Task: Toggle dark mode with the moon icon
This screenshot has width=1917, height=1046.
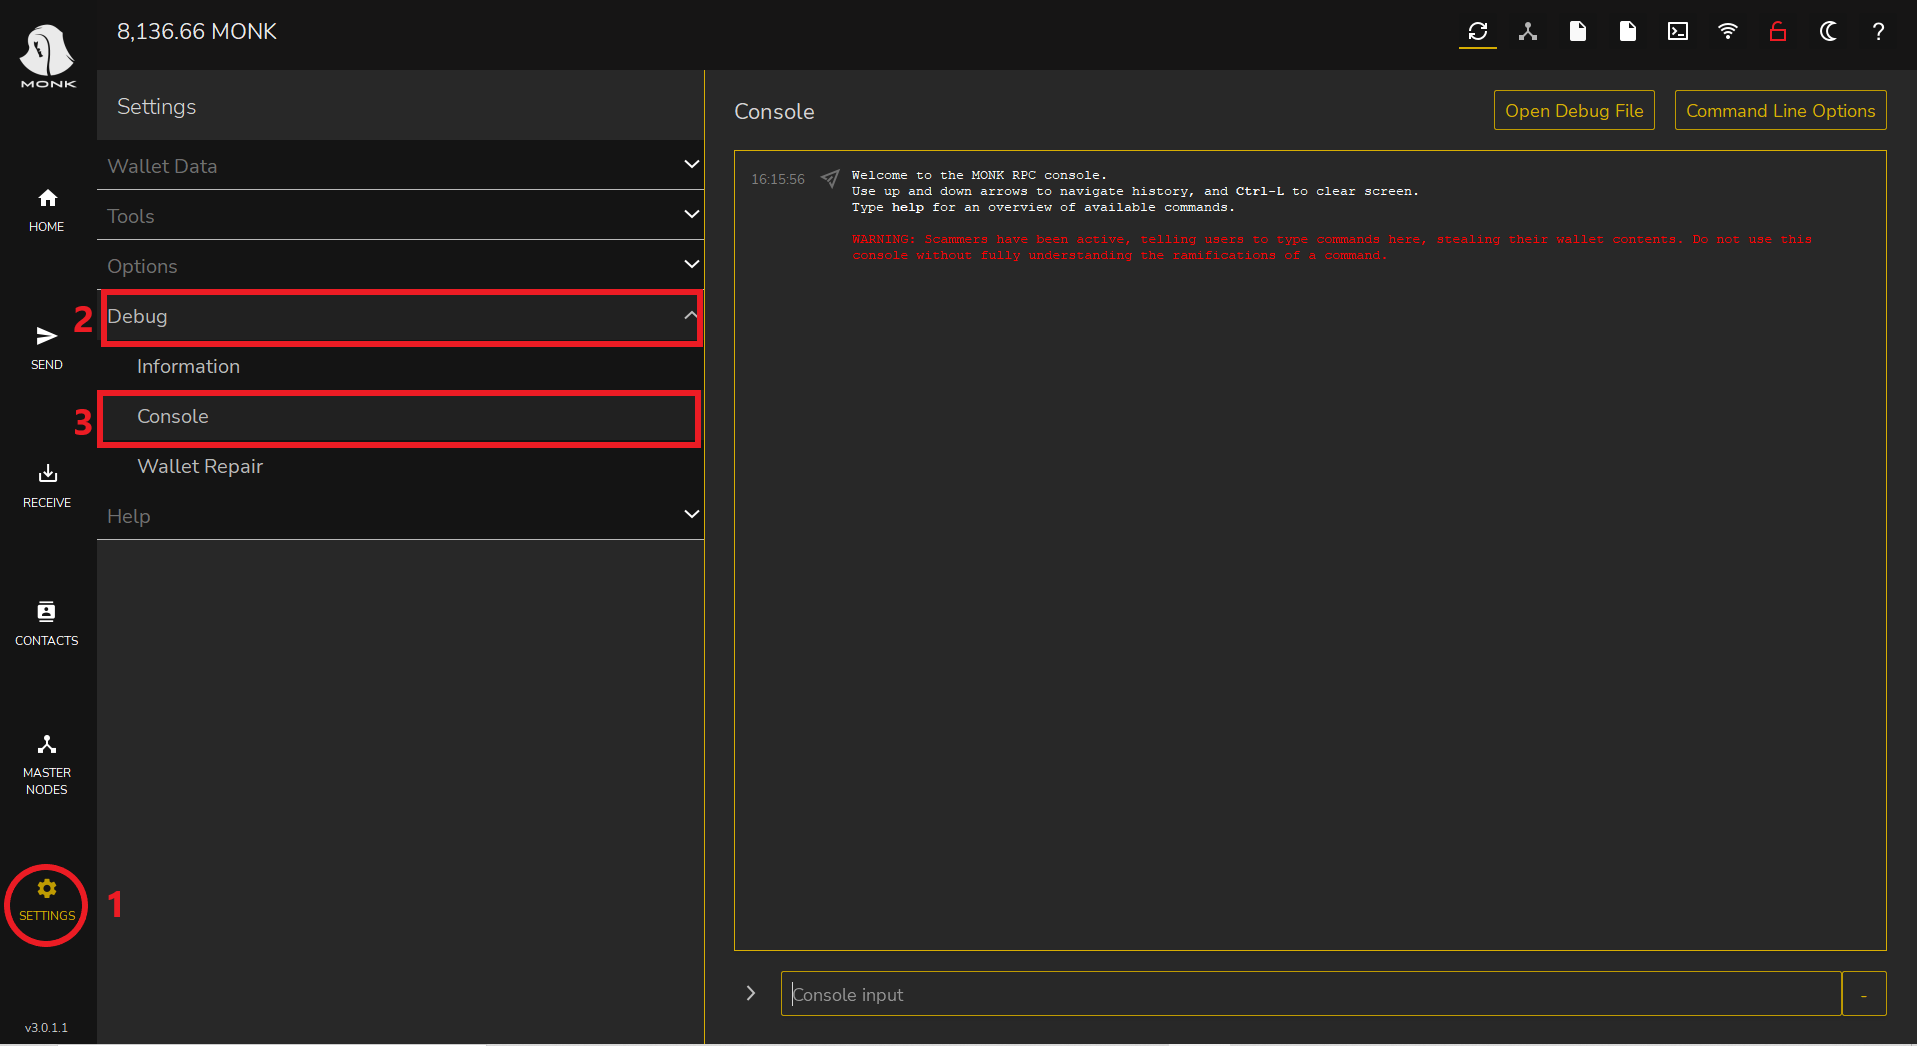Action: click(x=1828, y=32)
